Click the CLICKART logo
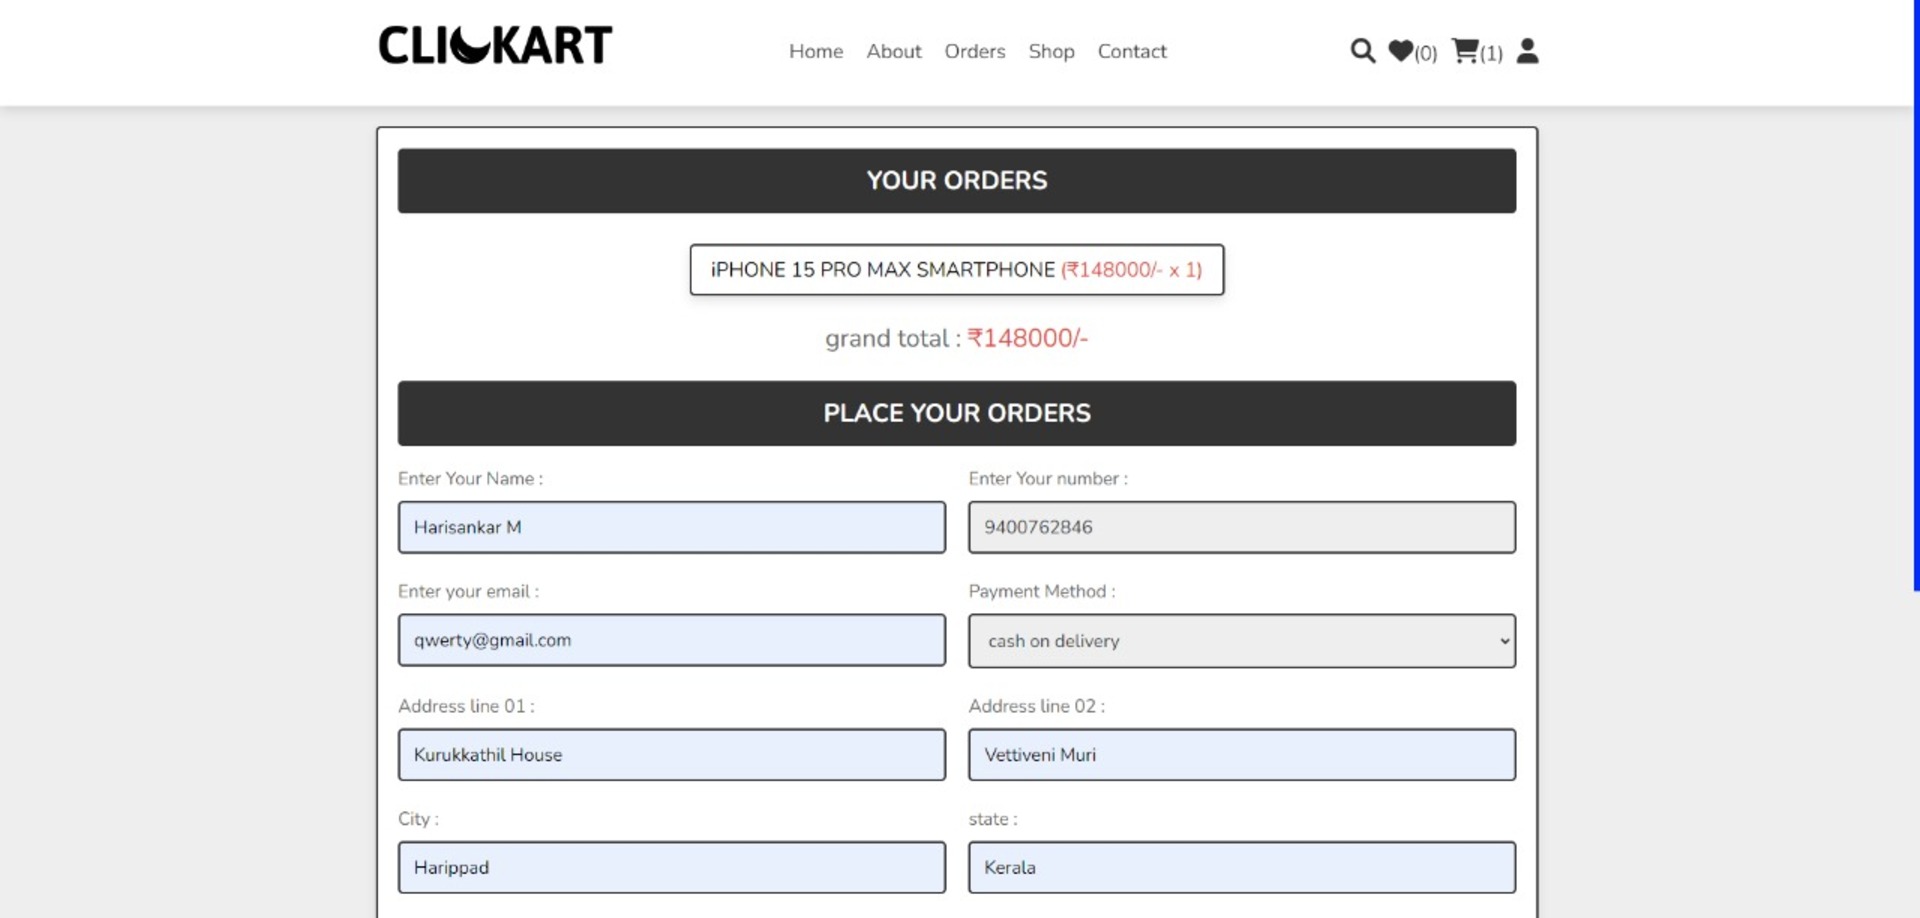The width and height of the screenshot is (1920, 918). coord(495,45)
